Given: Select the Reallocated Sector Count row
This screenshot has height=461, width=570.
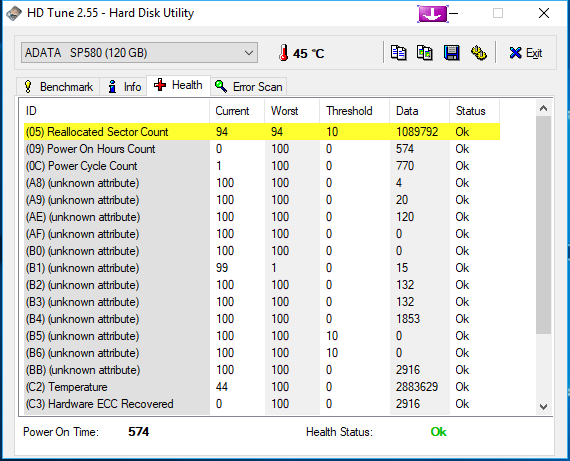Looking at the screenshot, I should pyautogui.click(x=262, y=132).
